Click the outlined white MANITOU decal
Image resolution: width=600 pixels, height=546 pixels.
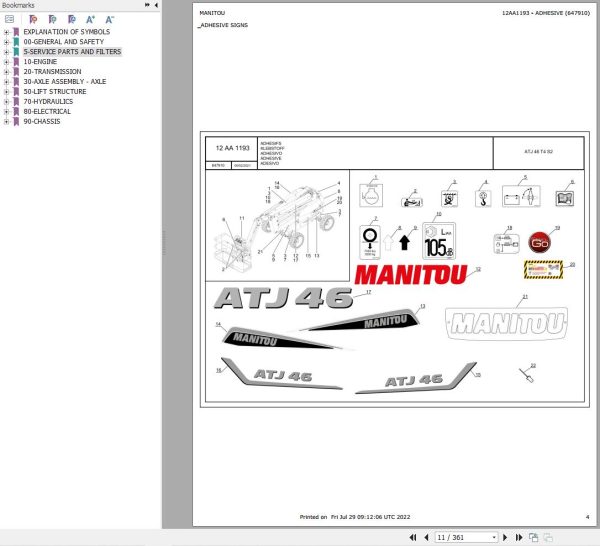click(506, 323)
